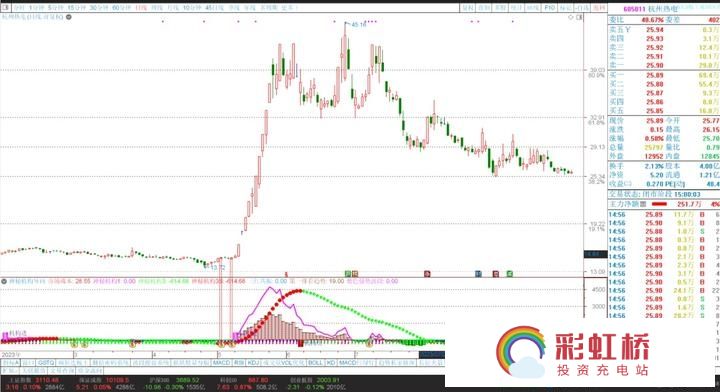Image resolution: width=720 pixels, height=392 pixels.
Task: Open the F10 company info button
Action: pyautogui.click(x=550, y=8)
